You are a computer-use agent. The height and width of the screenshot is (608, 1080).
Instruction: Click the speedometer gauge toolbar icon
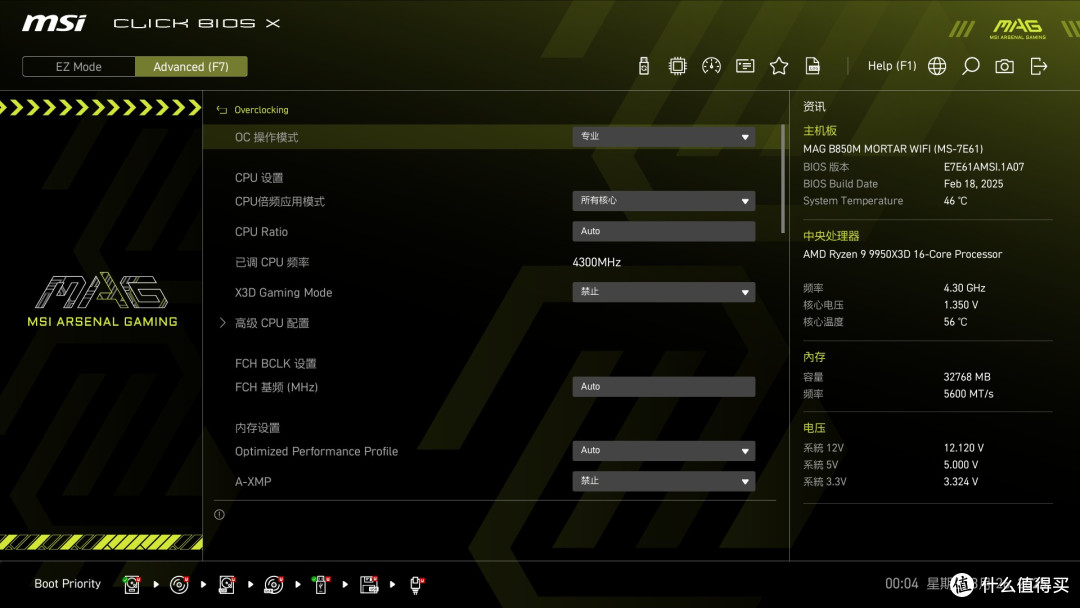coord(712,66)
